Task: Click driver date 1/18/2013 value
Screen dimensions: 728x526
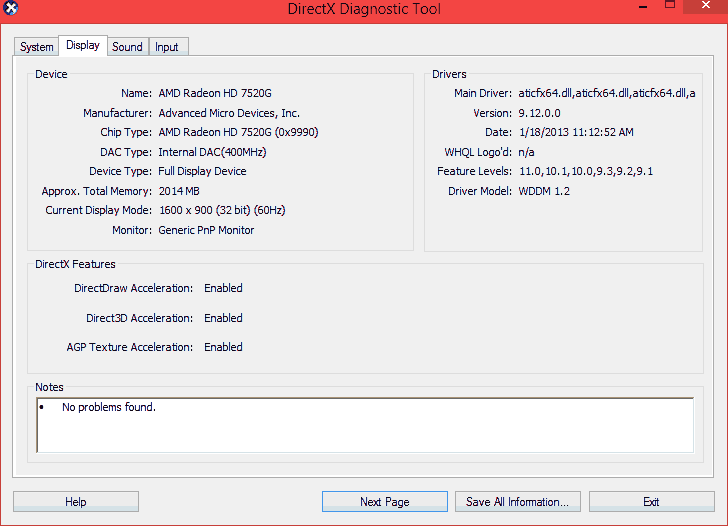Action: 576,132
